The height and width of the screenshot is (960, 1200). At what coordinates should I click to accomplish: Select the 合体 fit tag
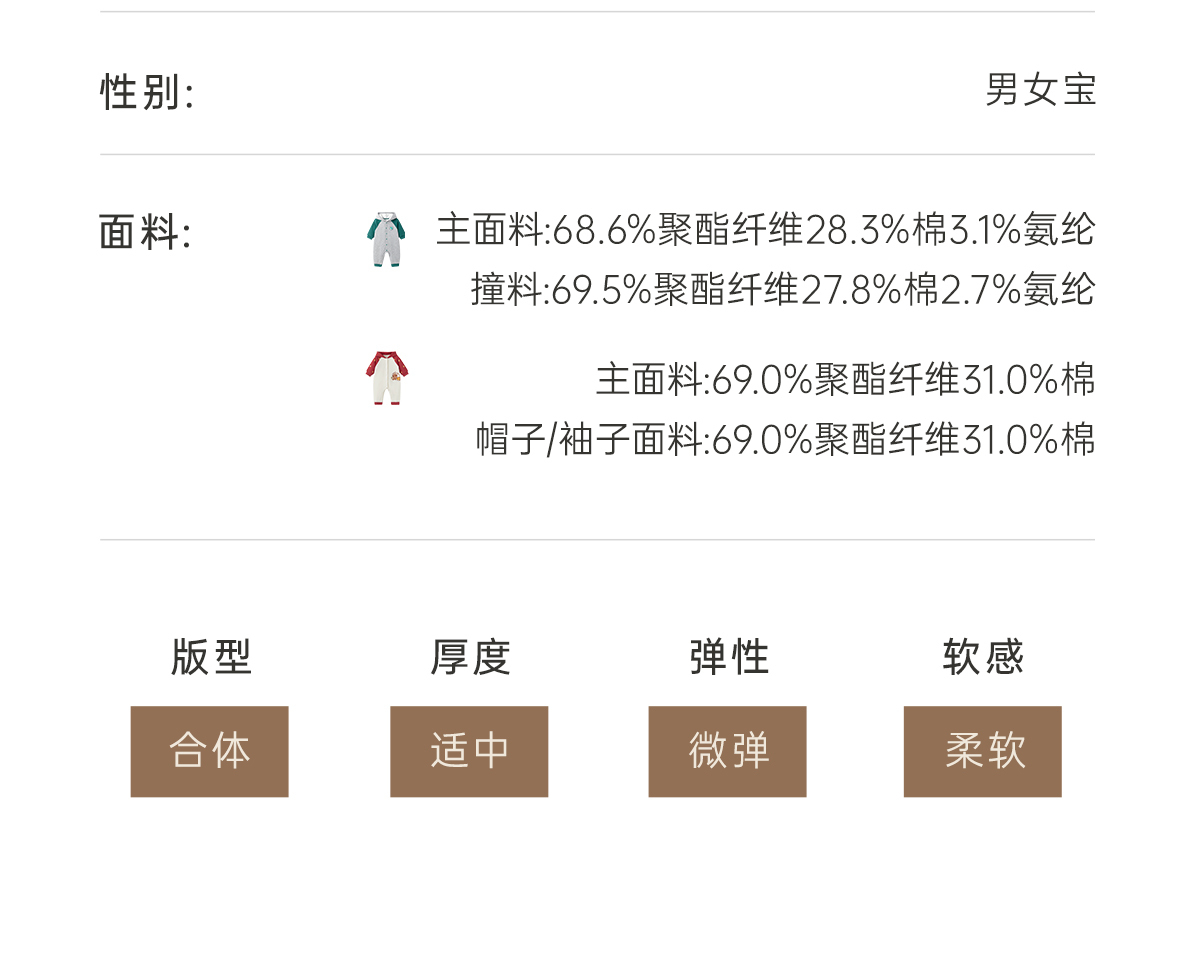click(209, 751)
